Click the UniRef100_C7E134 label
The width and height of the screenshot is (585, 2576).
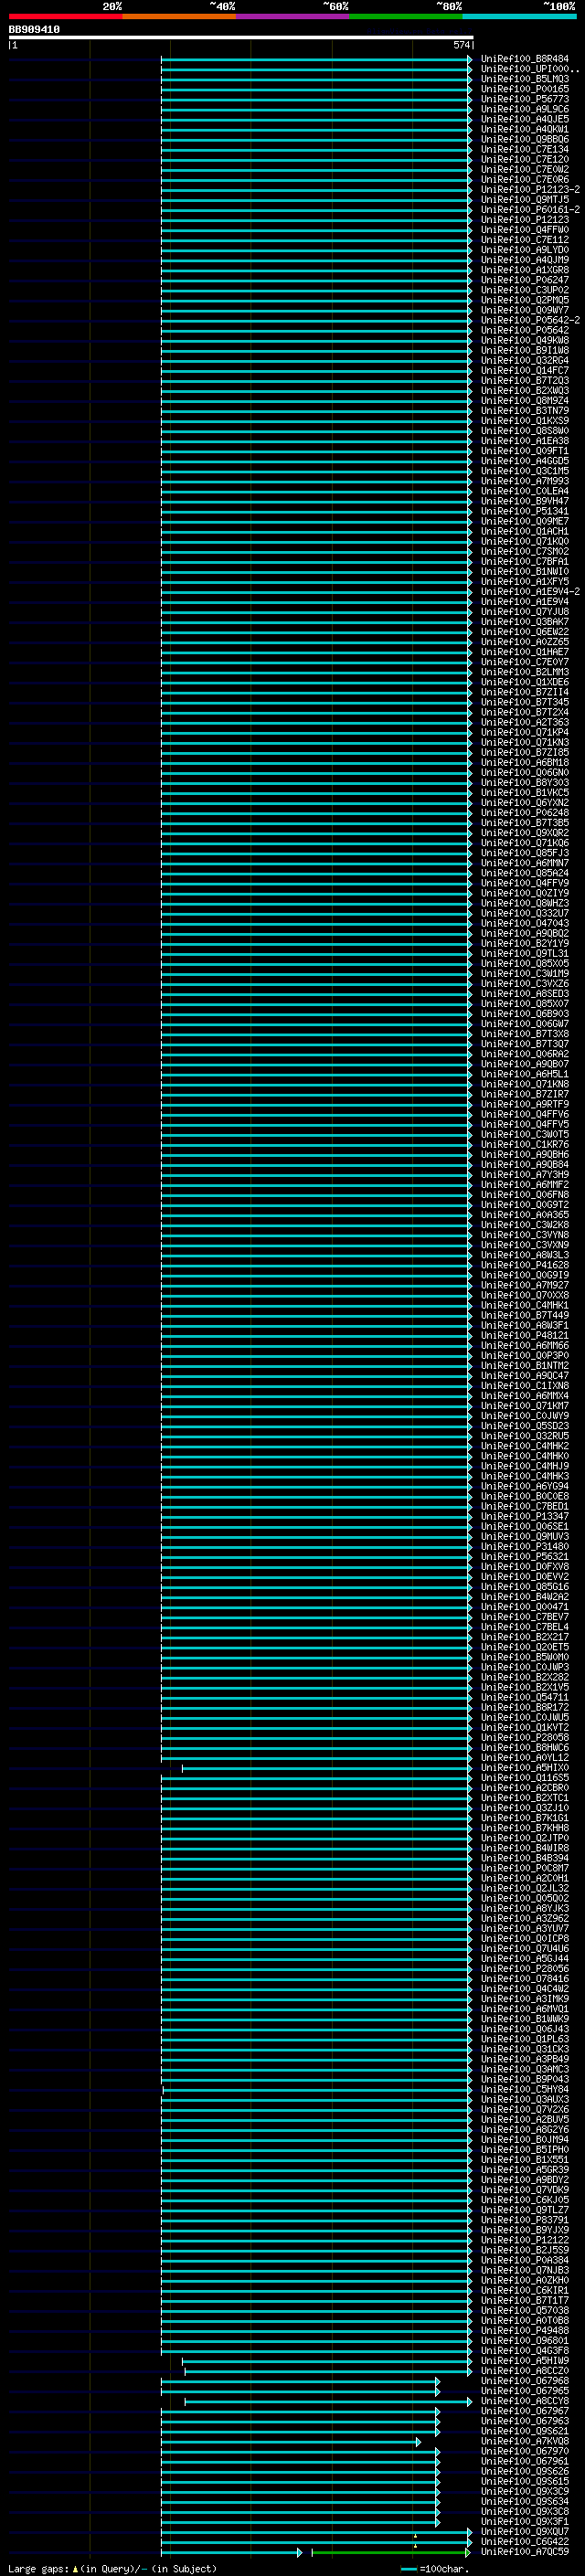[x=525, y=149]
